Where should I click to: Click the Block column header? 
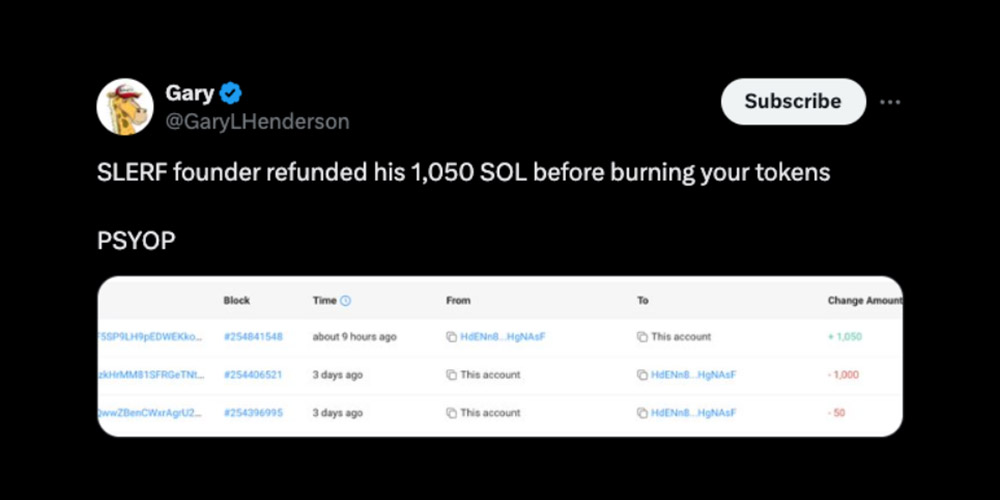click(x=237, y=301)
